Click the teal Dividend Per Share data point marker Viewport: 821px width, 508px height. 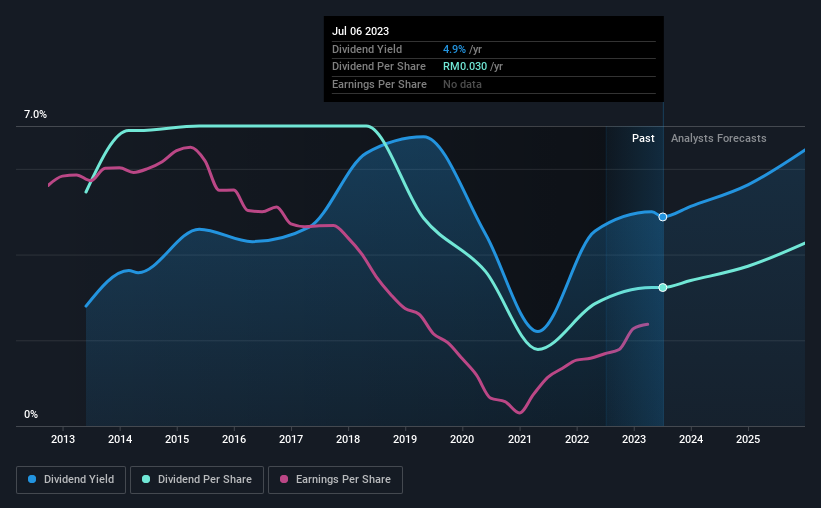coord(663,288)
